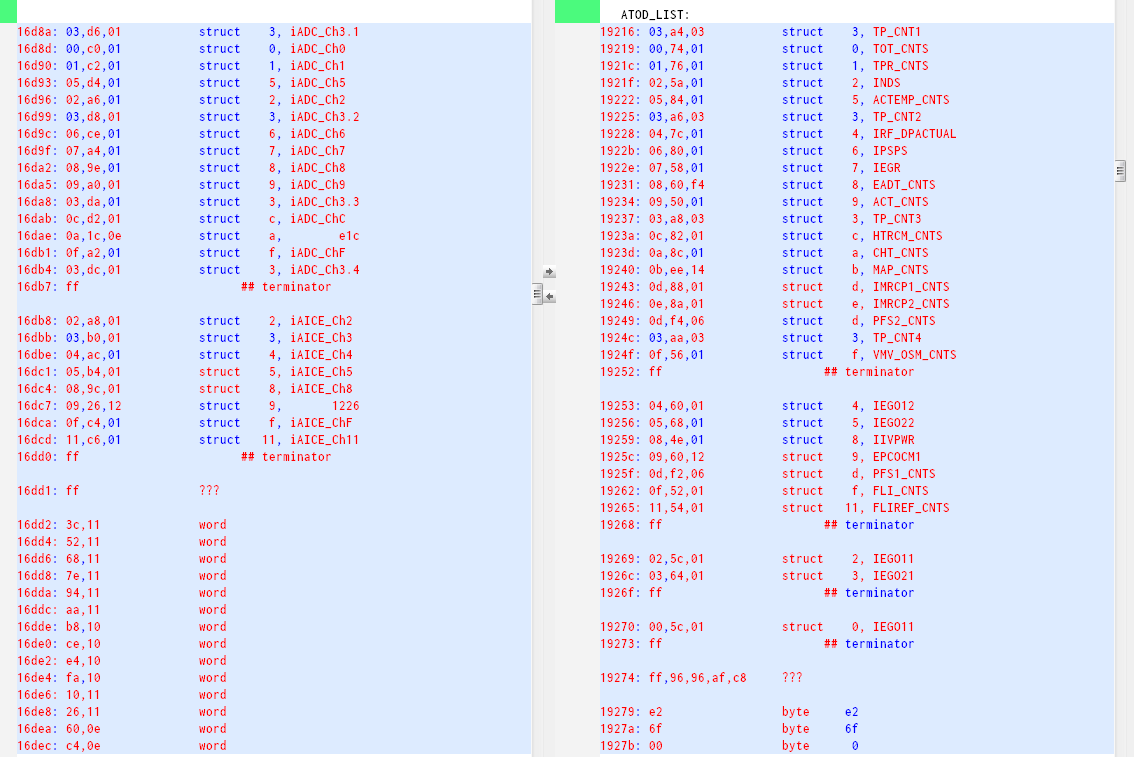Click the green change marker above left pane
The image size is (1134, 757).
[8, 11]
